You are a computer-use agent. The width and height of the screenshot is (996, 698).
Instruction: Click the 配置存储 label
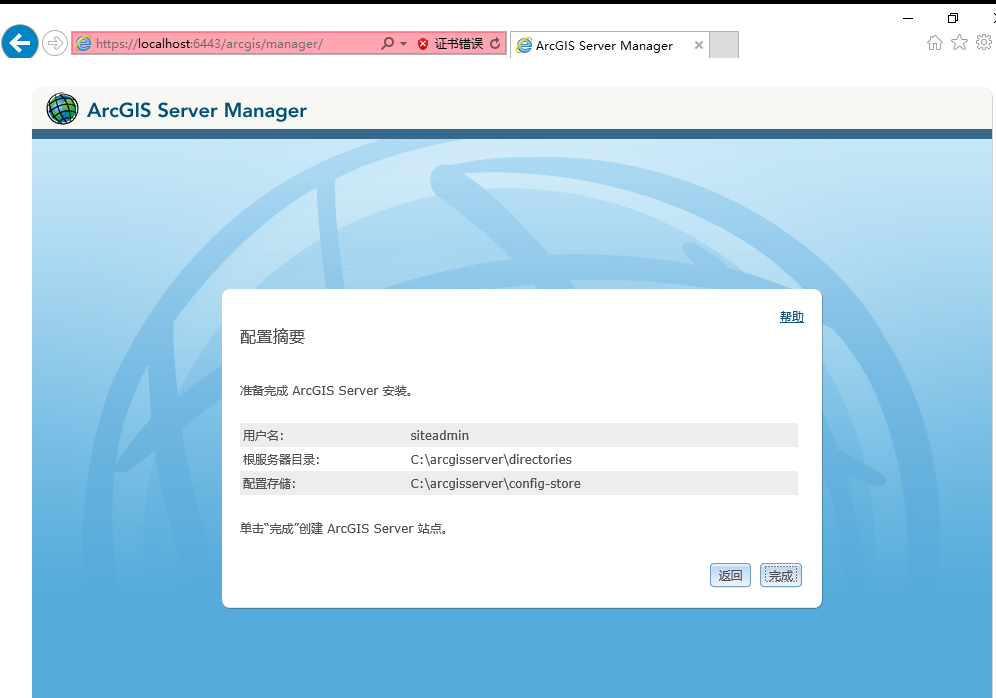point(269,484)
